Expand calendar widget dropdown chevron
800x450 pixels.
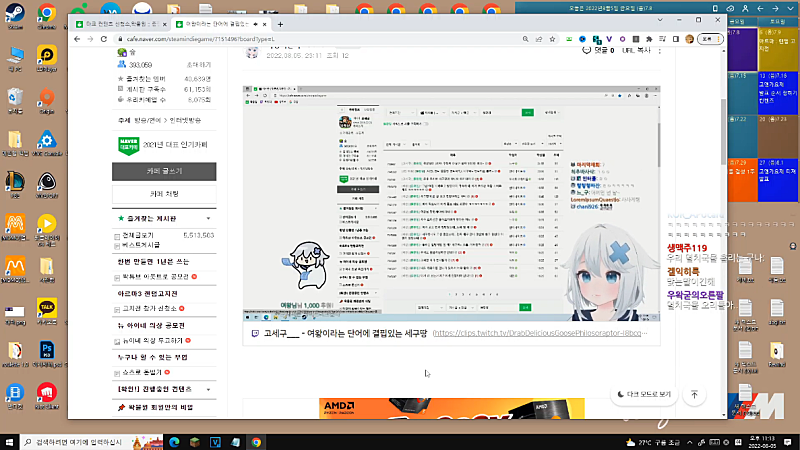click(x=790, y=8)
